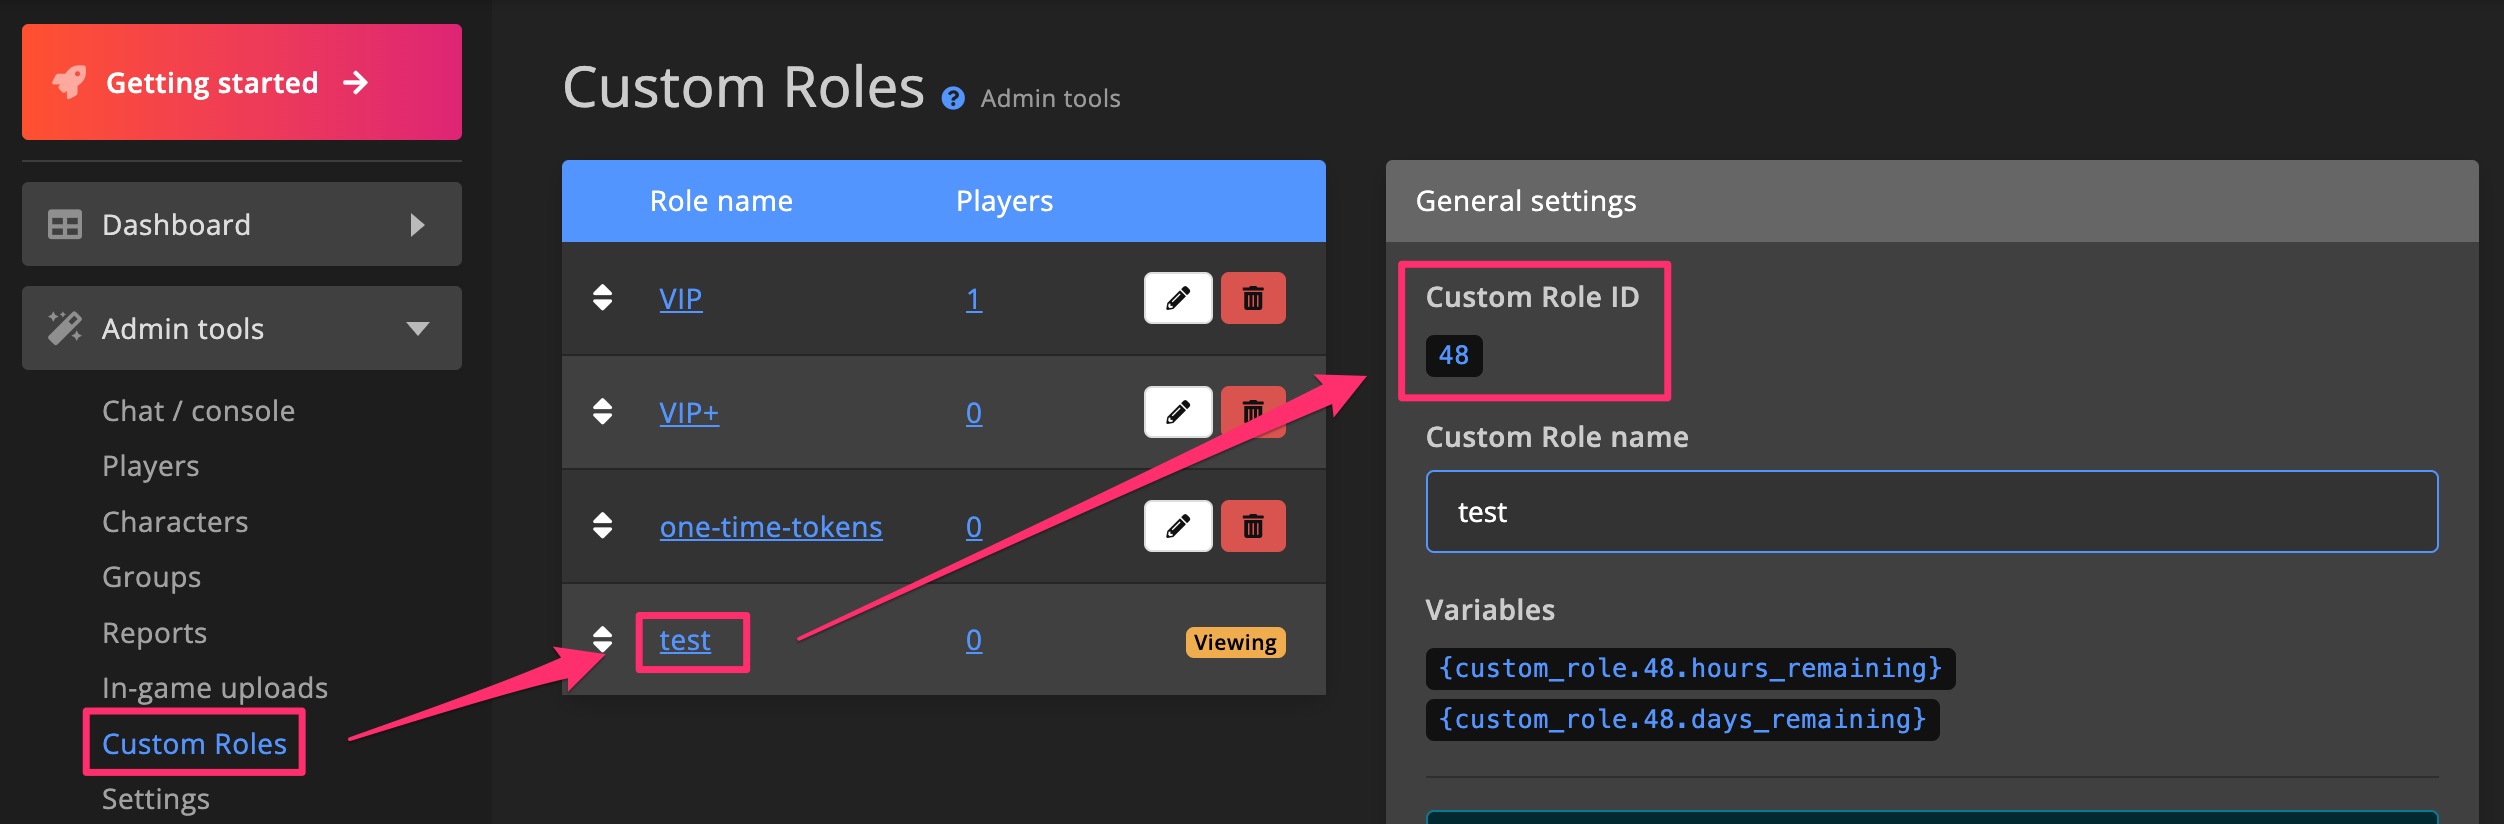Viewport: 2504px width, 824px height.
Task: Click the Players column header
Action: point(1004,201)
